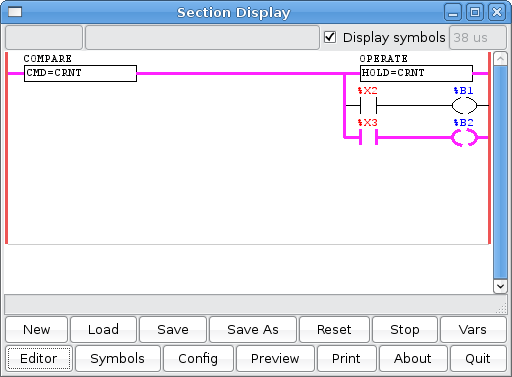Select the COMPARE block CMD=CRNT
This screenshot has height=377, width=512.
pos(80,73)
